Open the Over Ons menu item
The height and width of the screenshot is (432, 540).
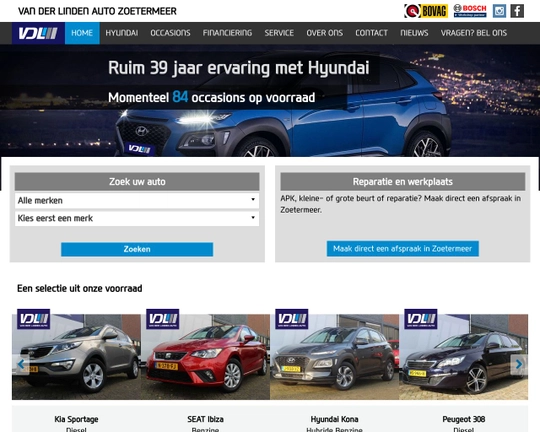324,33
